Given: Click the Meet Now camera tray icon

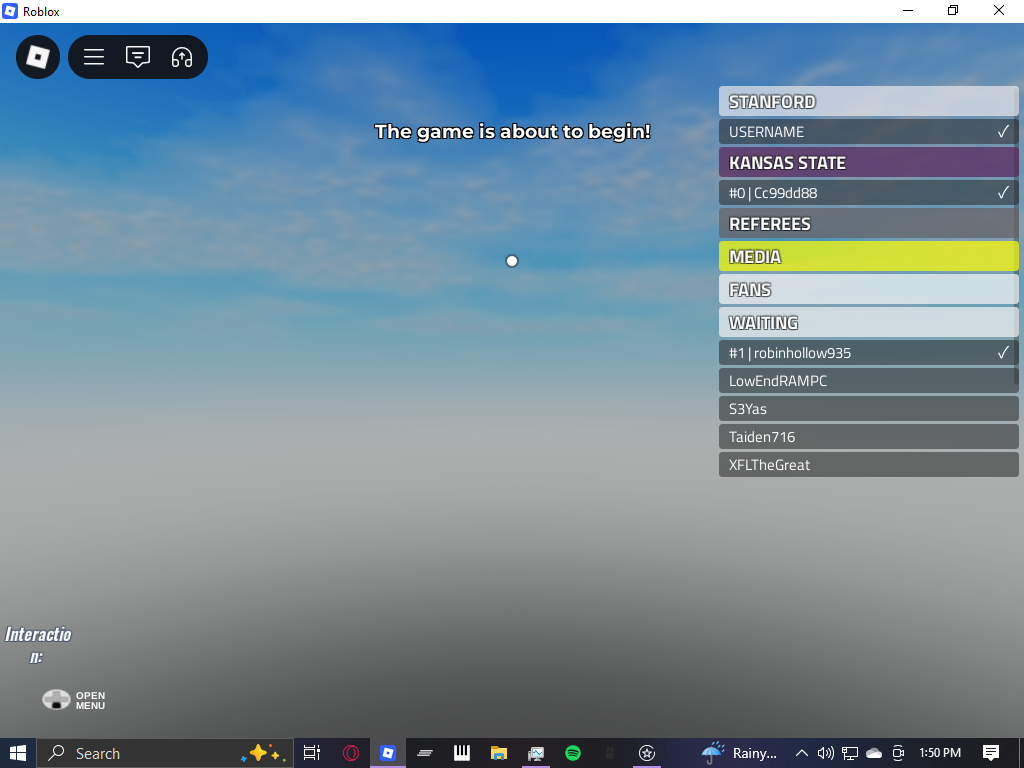Looking at the screenshot, I should [898, 753].
